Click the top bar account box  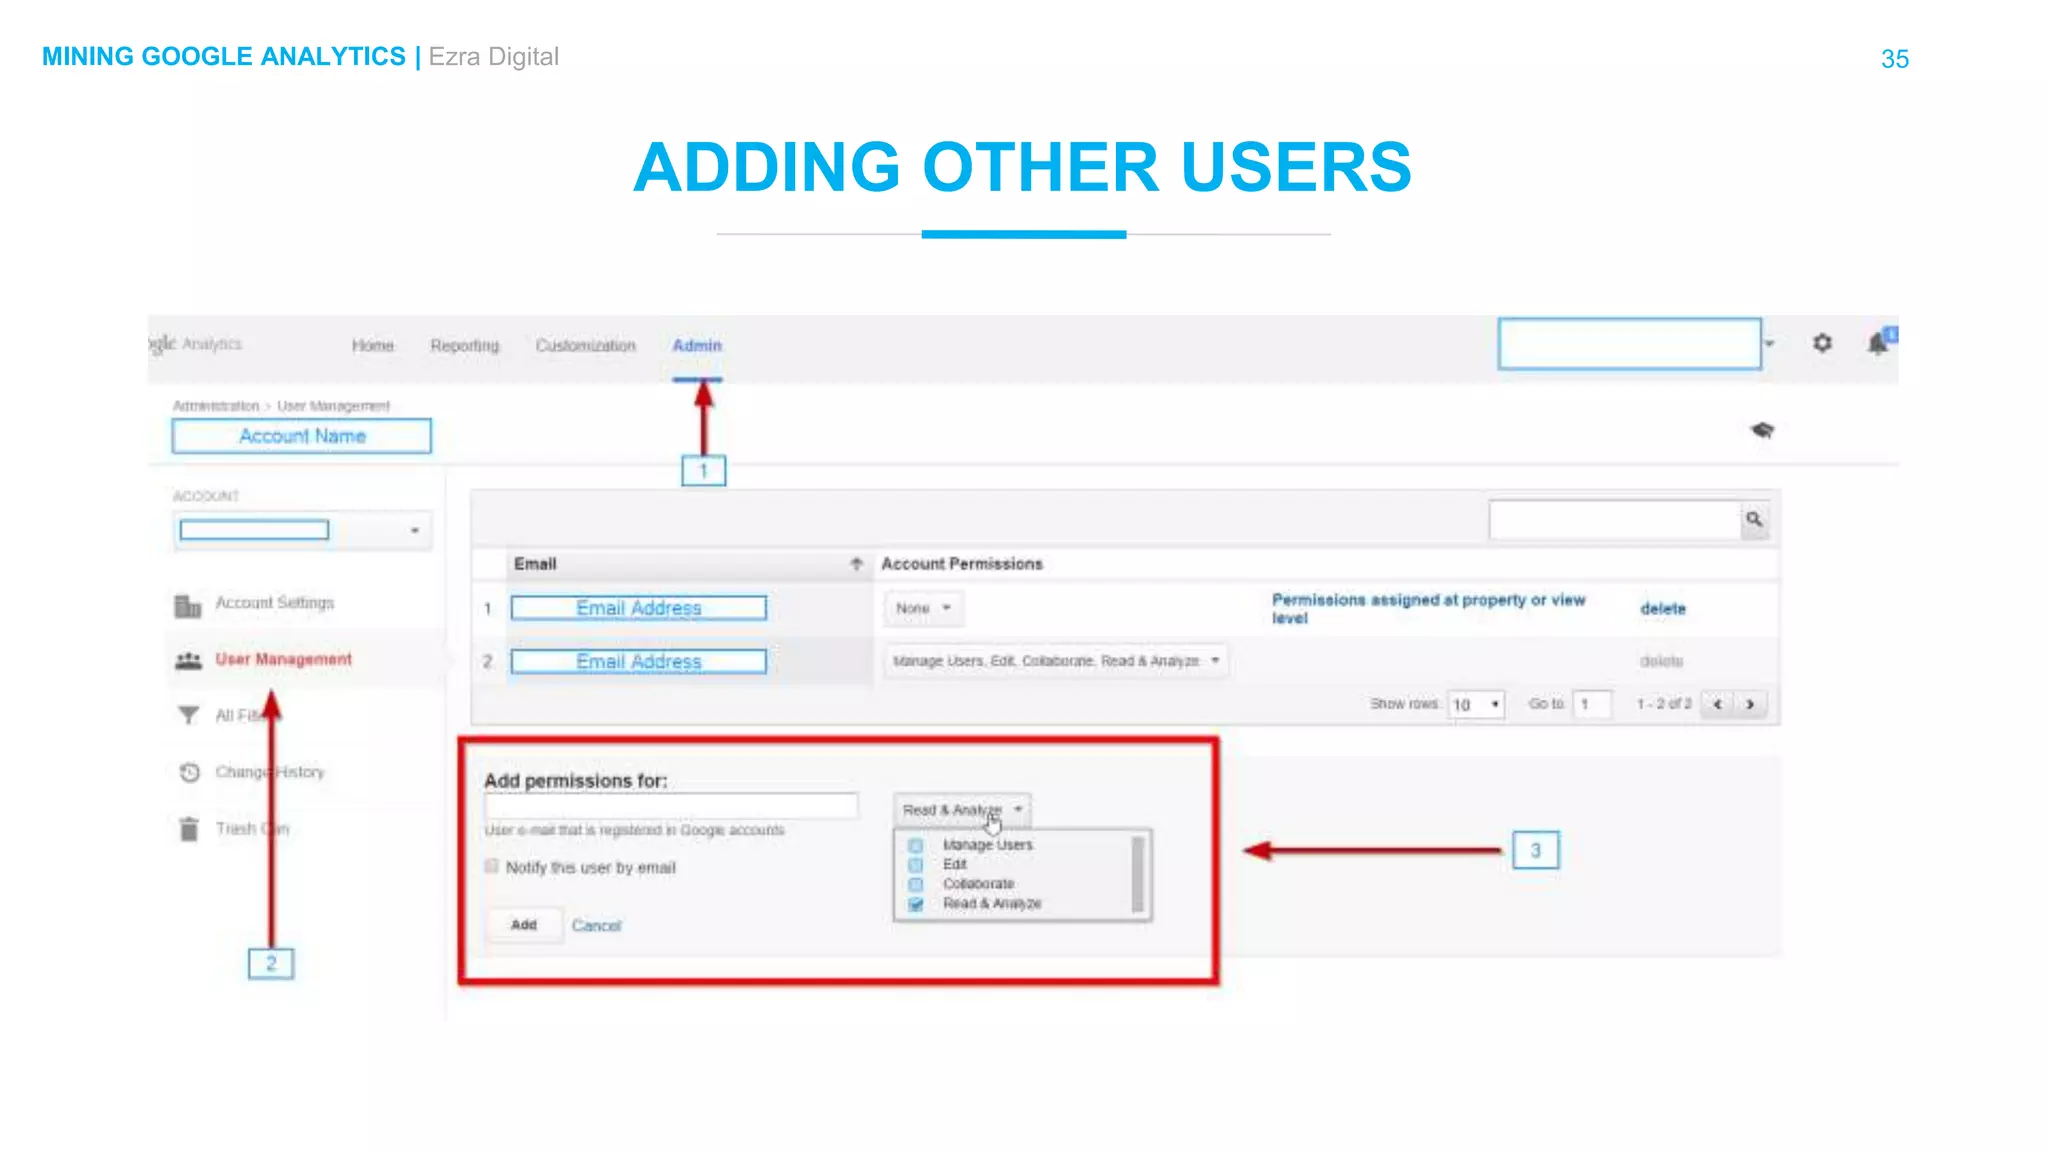1629,344
